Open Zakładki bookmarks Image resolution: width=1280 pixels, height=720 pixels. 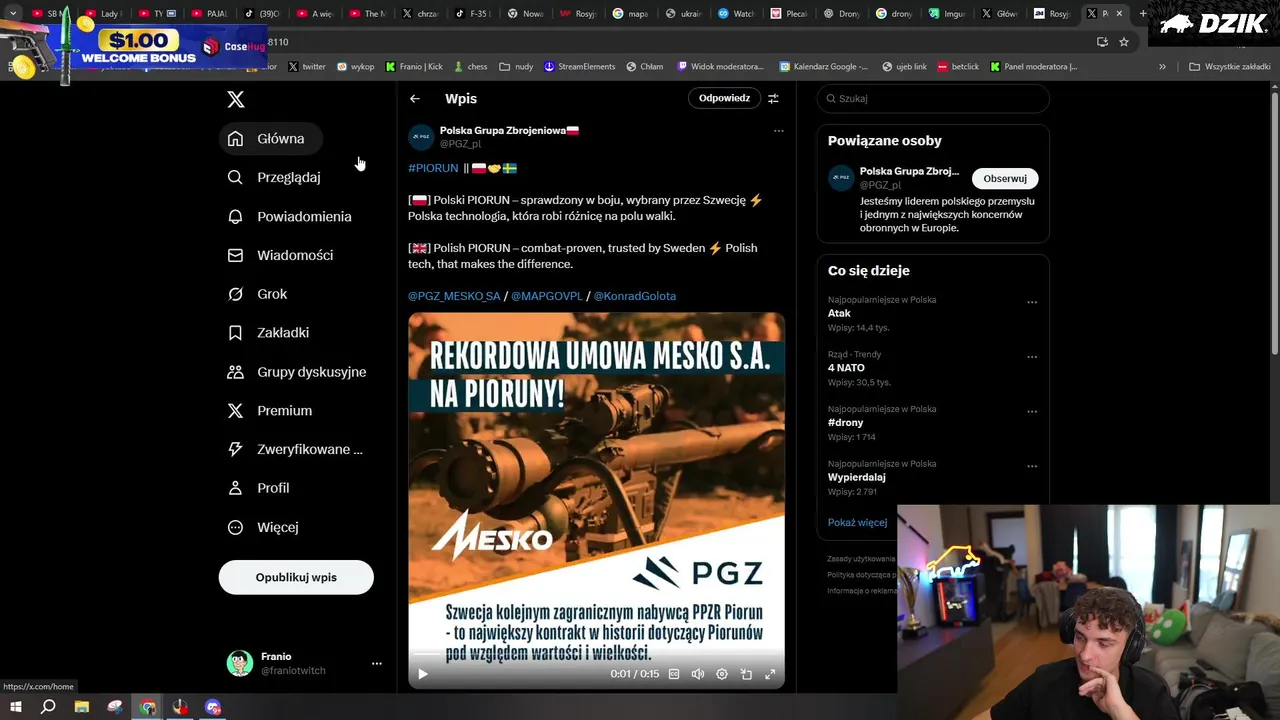269,332
